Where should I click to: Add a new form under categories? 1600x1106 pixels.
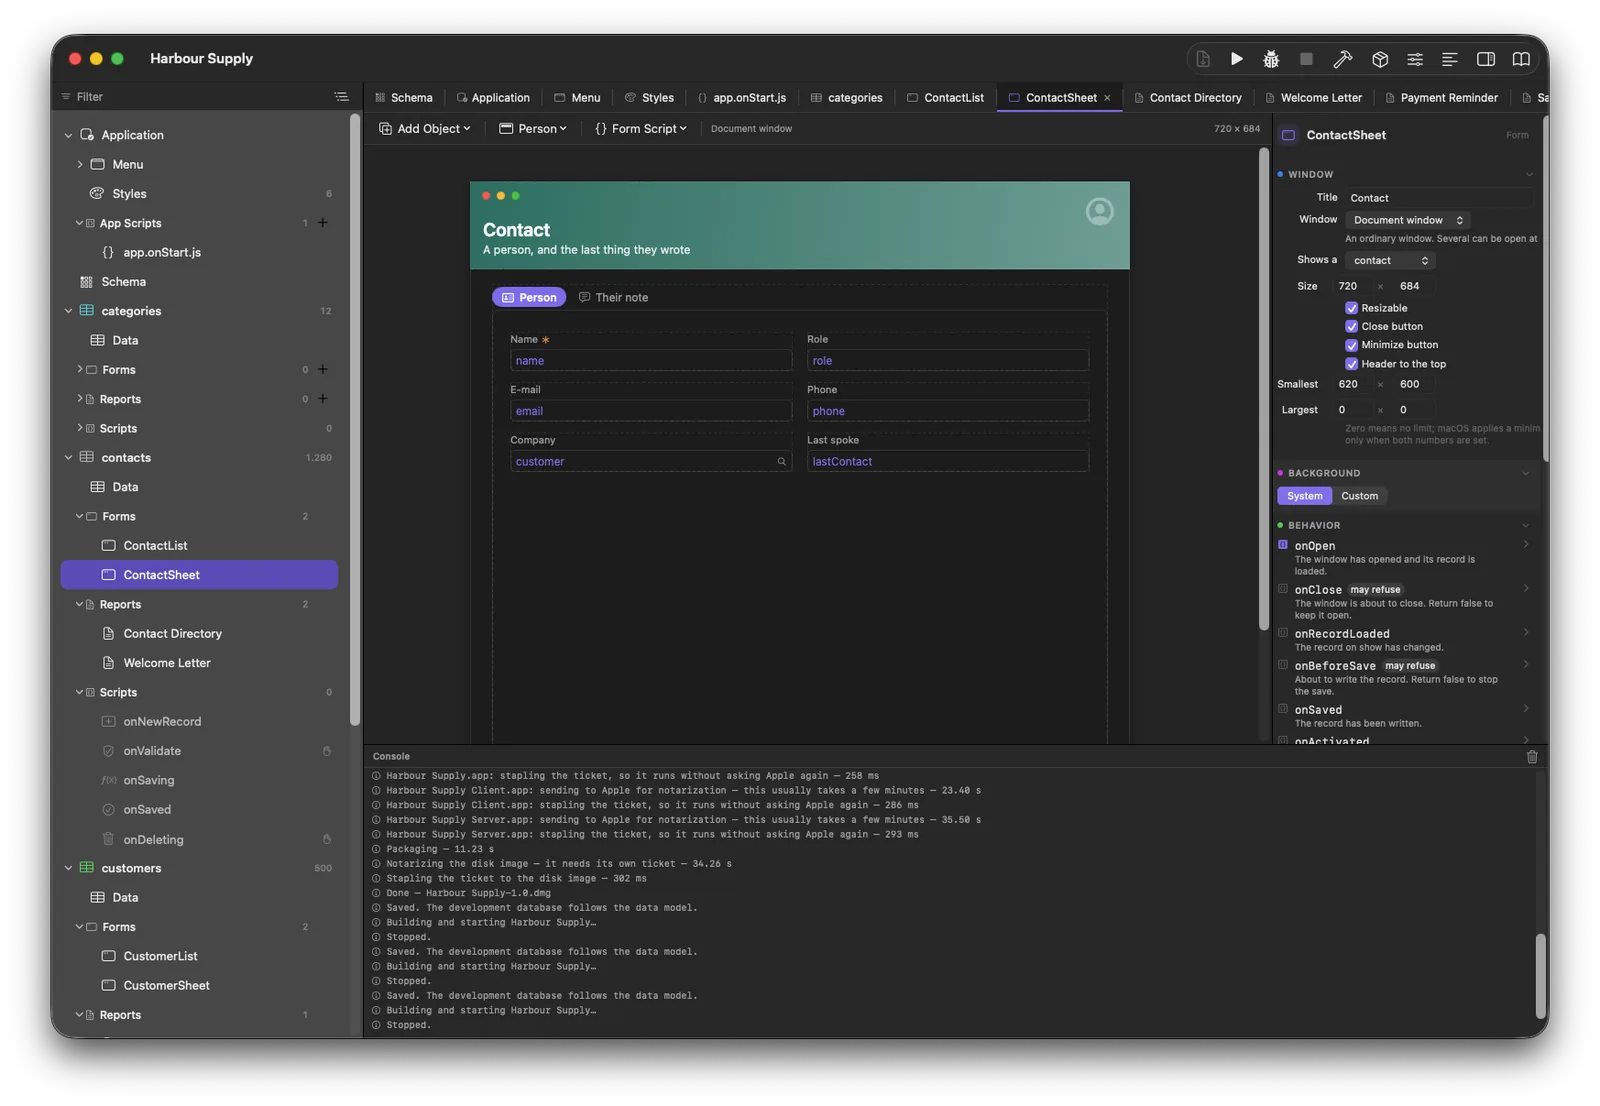[x=323, y=370]
